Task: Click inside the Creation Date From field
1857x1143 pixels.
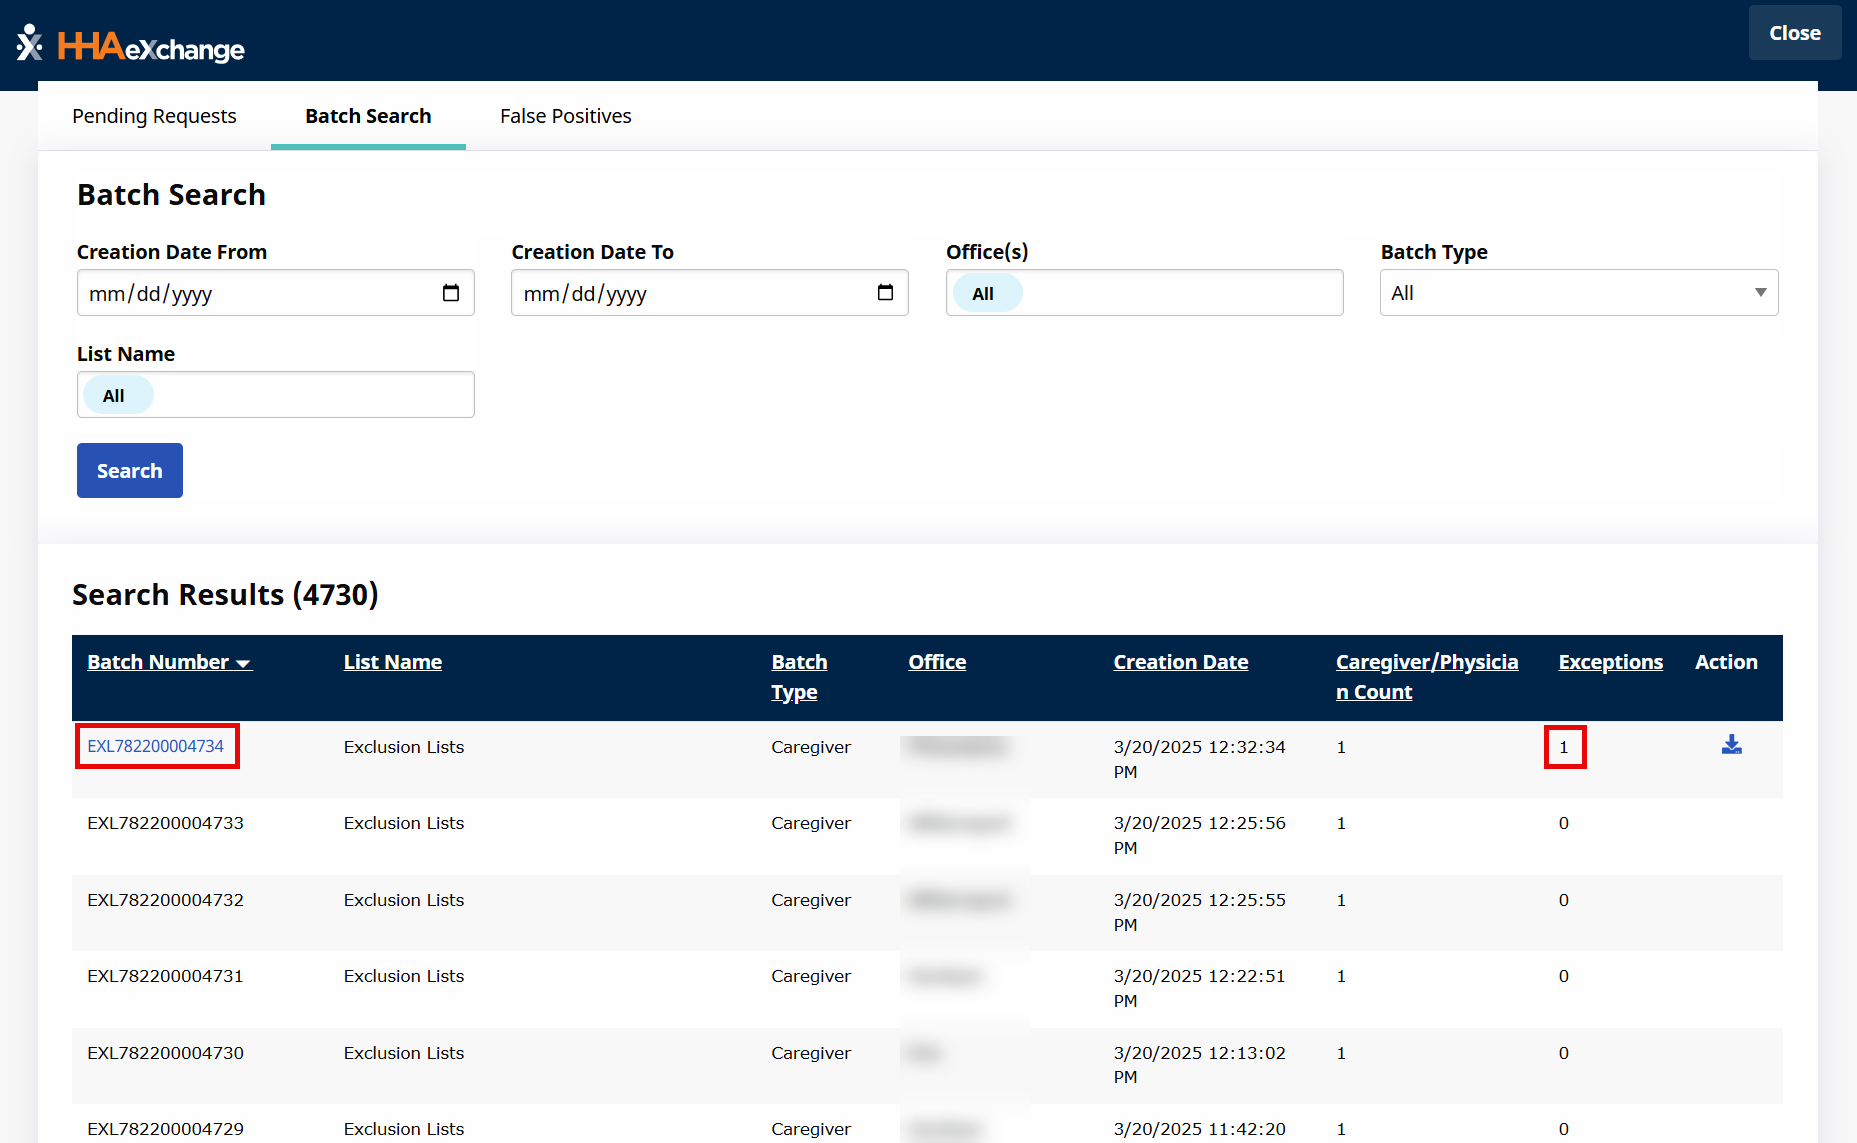Action: coord(250,292)
